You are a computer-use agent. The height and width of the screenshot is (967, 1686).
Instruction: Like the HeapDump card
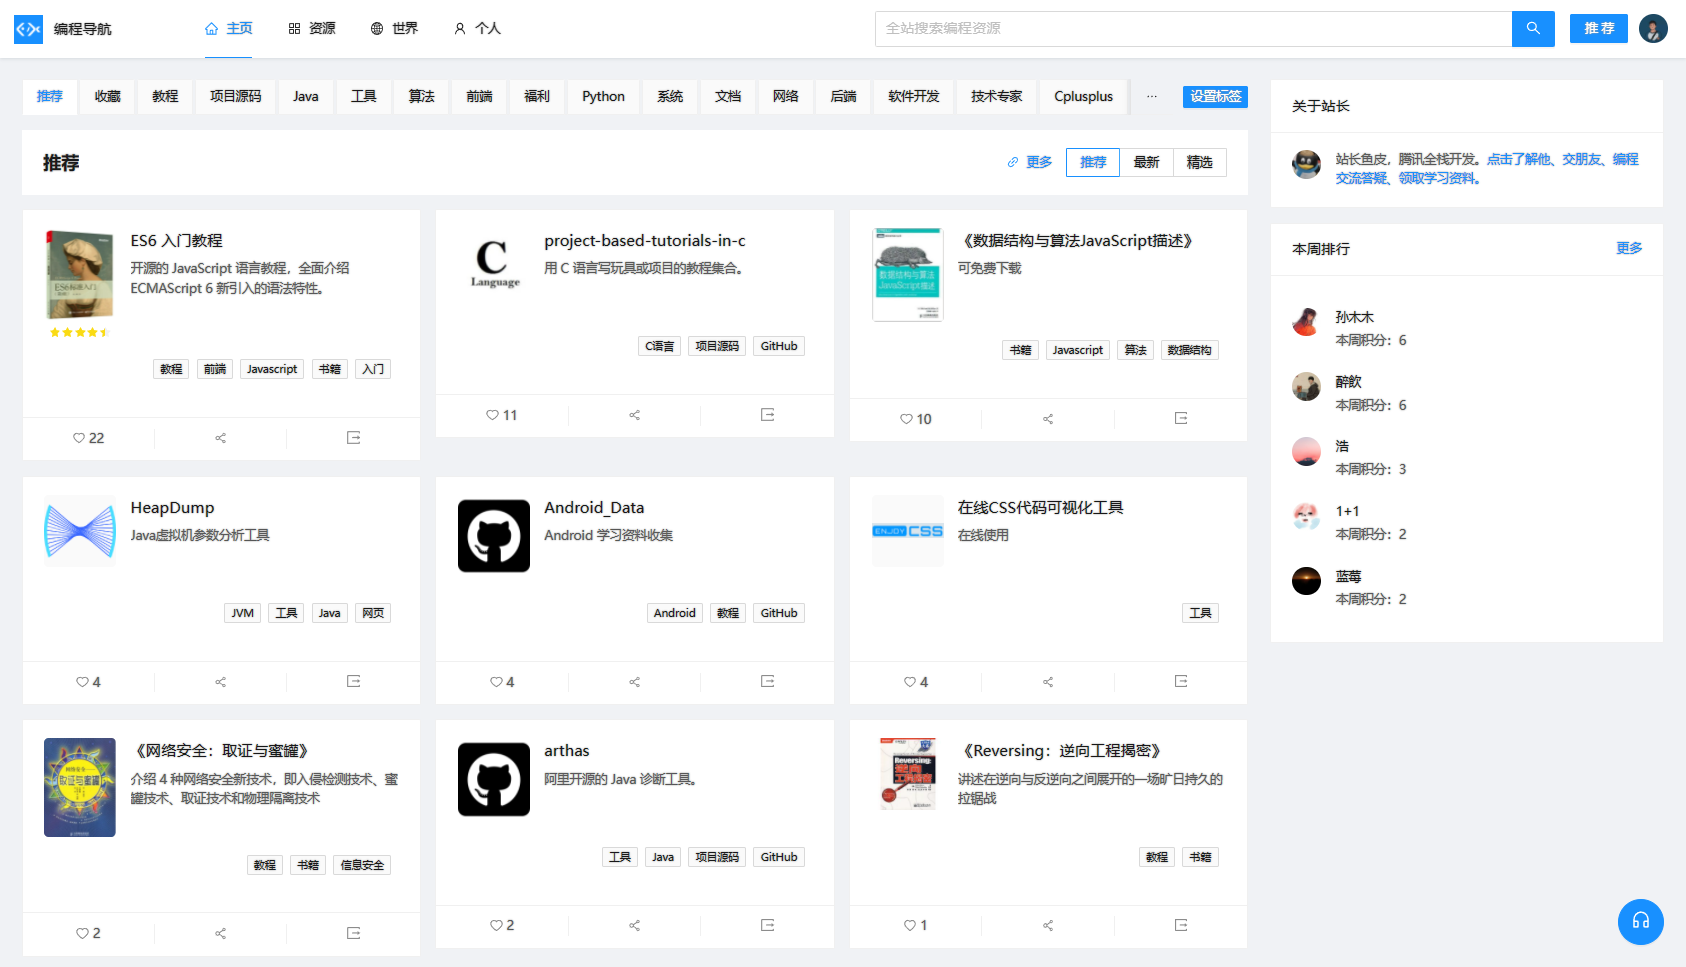(88, 682)
